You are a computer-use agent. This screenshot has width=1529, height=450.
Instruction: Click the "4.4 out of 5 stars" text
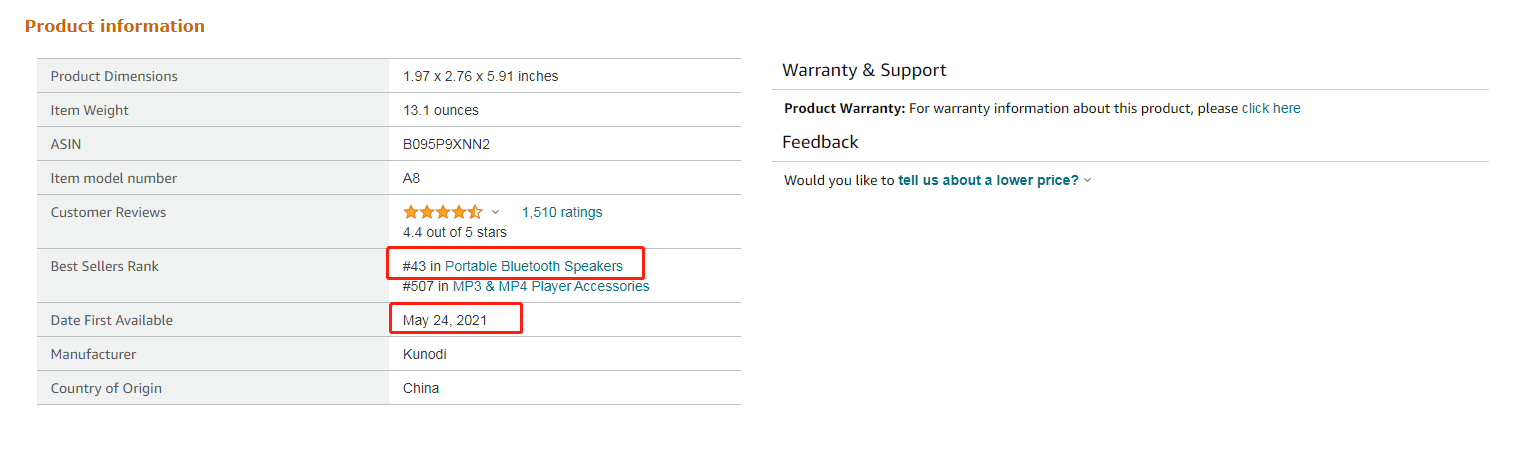click(454, 232)
